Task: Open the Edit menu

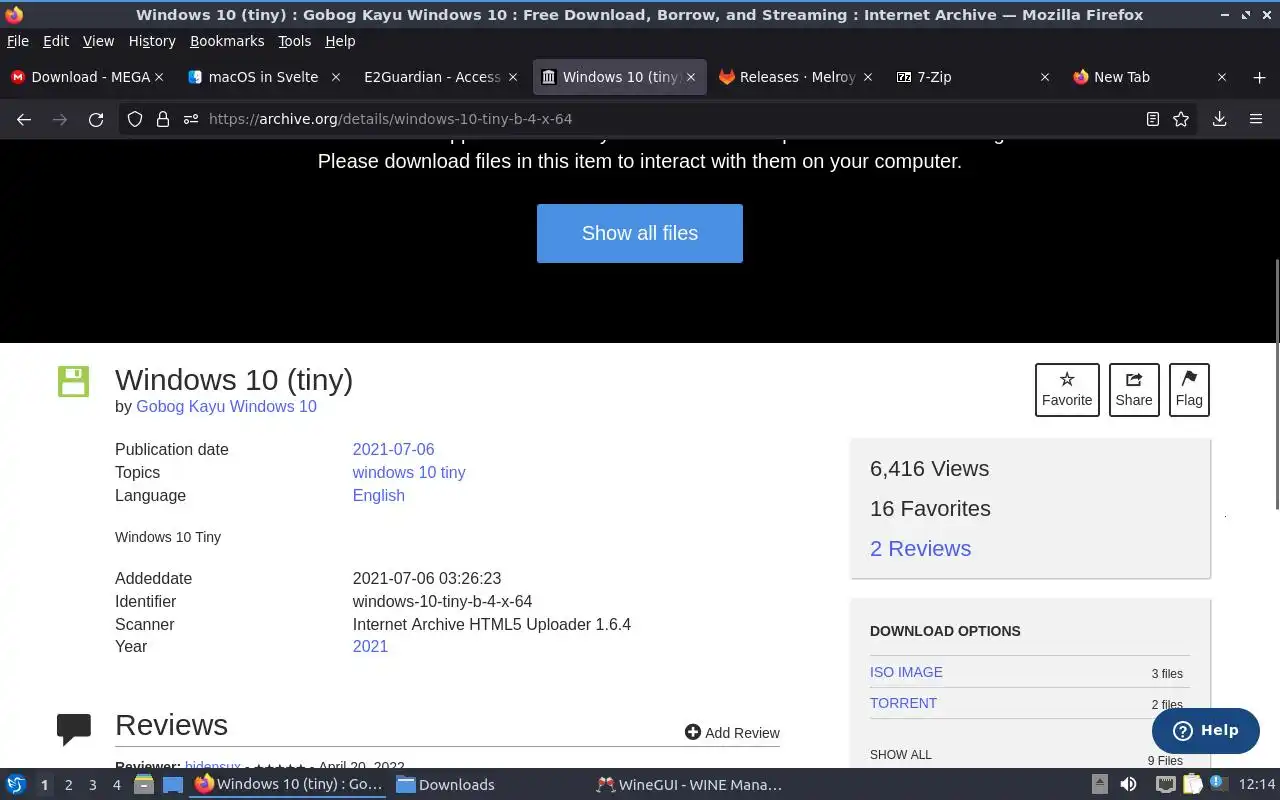Action: pos(56,41)
